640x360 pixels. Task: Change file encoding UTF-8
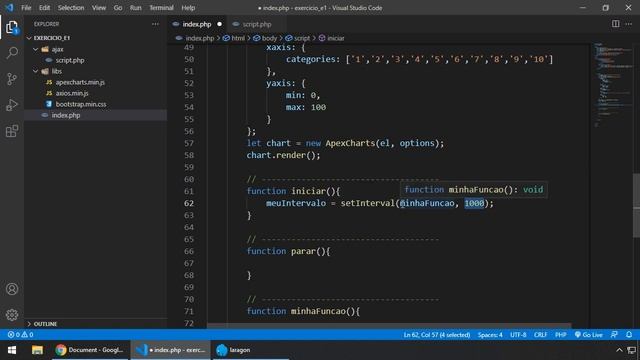518,335
